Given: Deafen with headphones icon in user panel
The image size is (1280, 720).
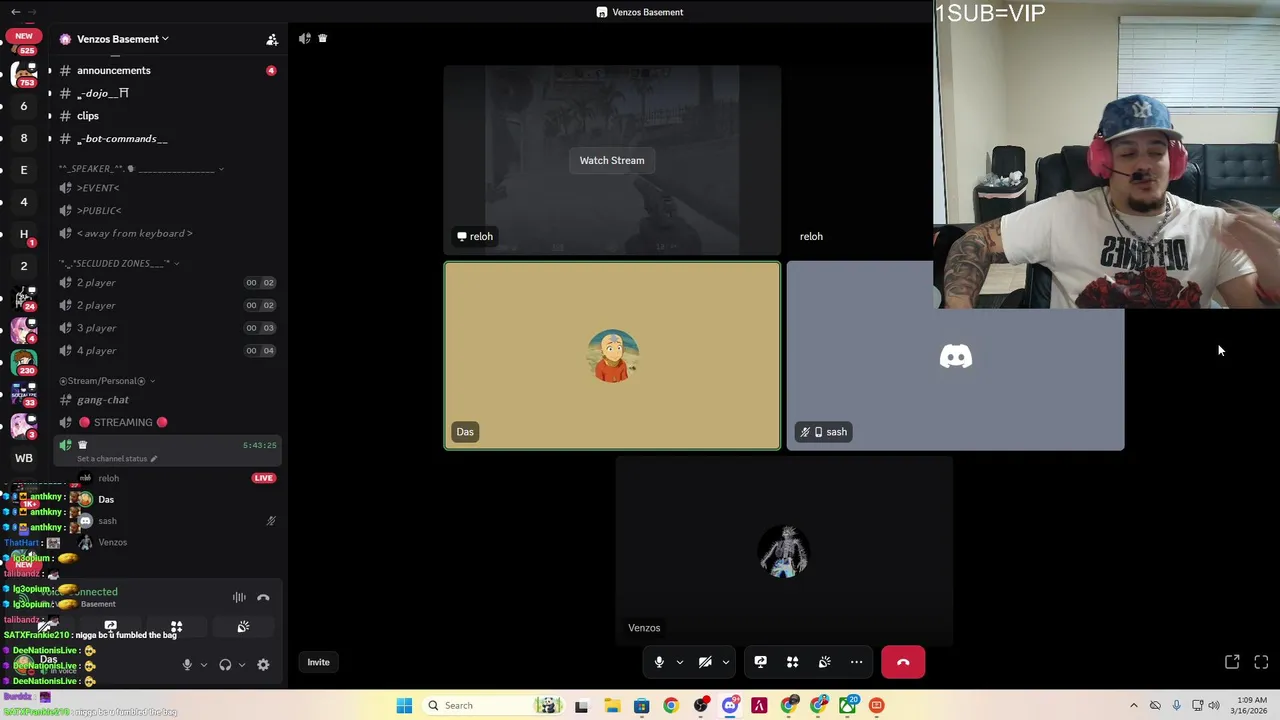Looking at the screenshot, I should pos(225,665).
